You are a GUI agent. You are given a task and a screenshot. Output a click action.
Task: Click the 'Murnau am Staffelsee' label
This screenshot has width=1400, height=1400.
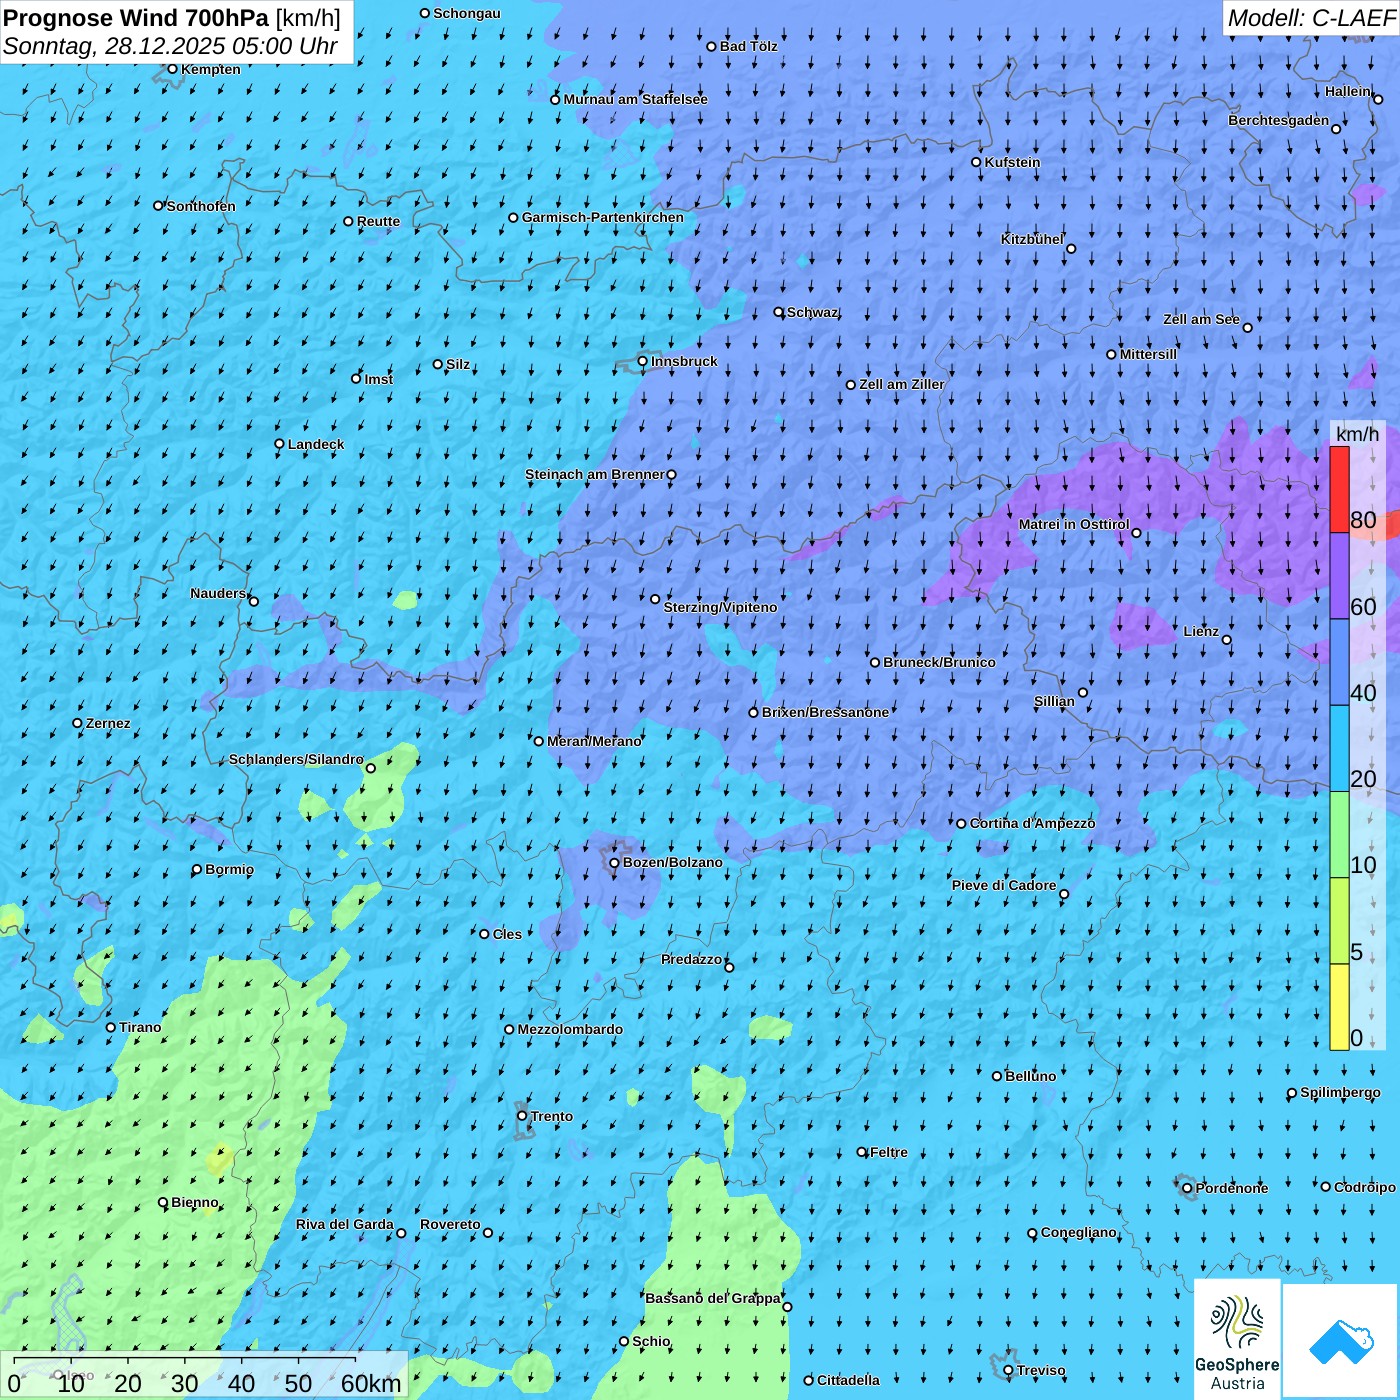[x=636, y=99]
